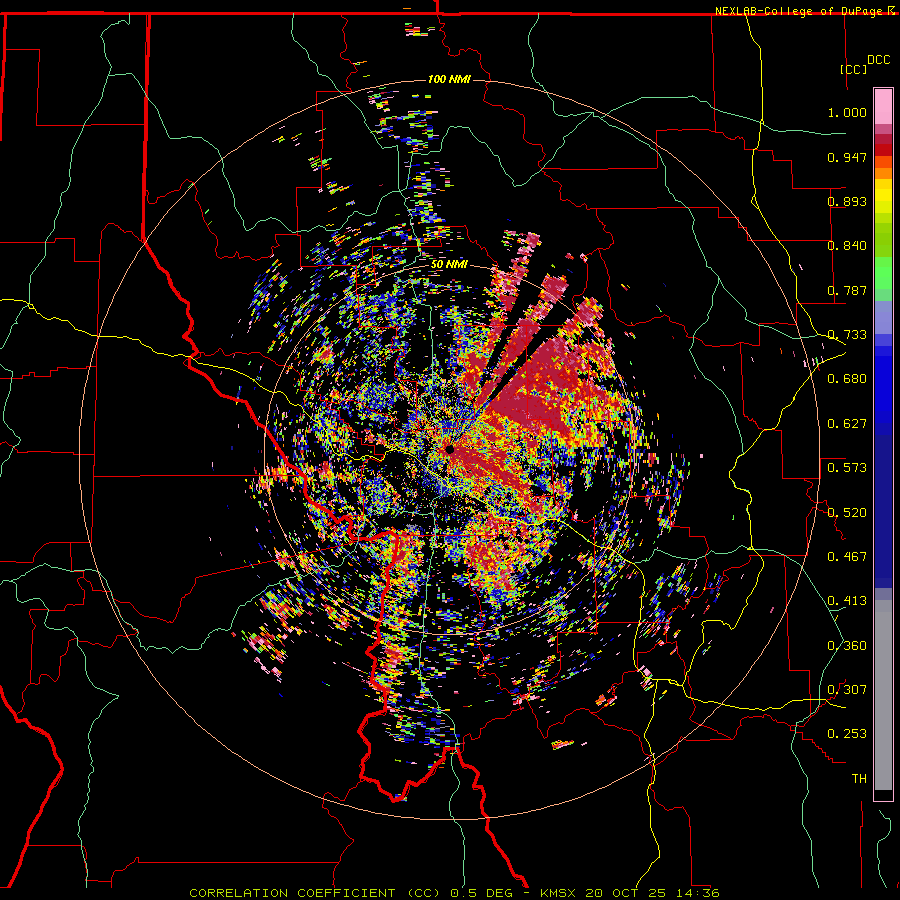The height and width of the screenshot is (900, 900).
Task: Click the 50 NMI range ring label
Action: point(449,265)
